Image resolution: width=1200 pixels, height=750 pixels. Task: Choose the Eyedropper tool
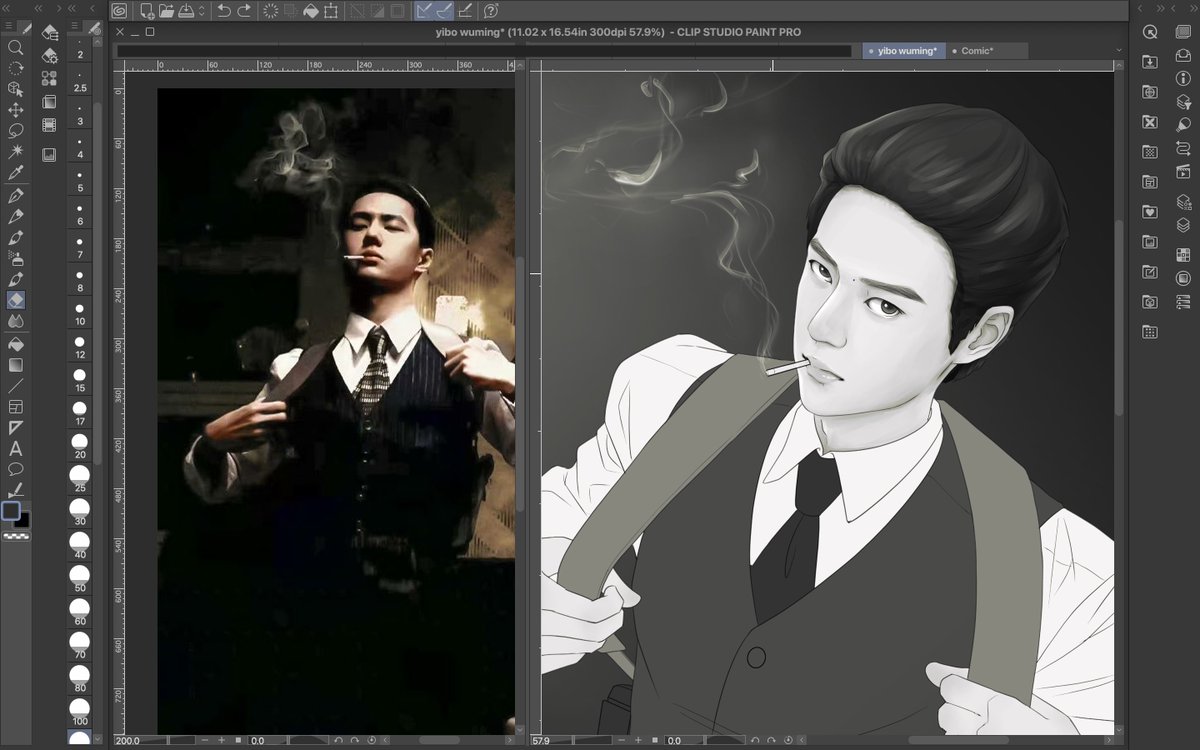(15, 173)
